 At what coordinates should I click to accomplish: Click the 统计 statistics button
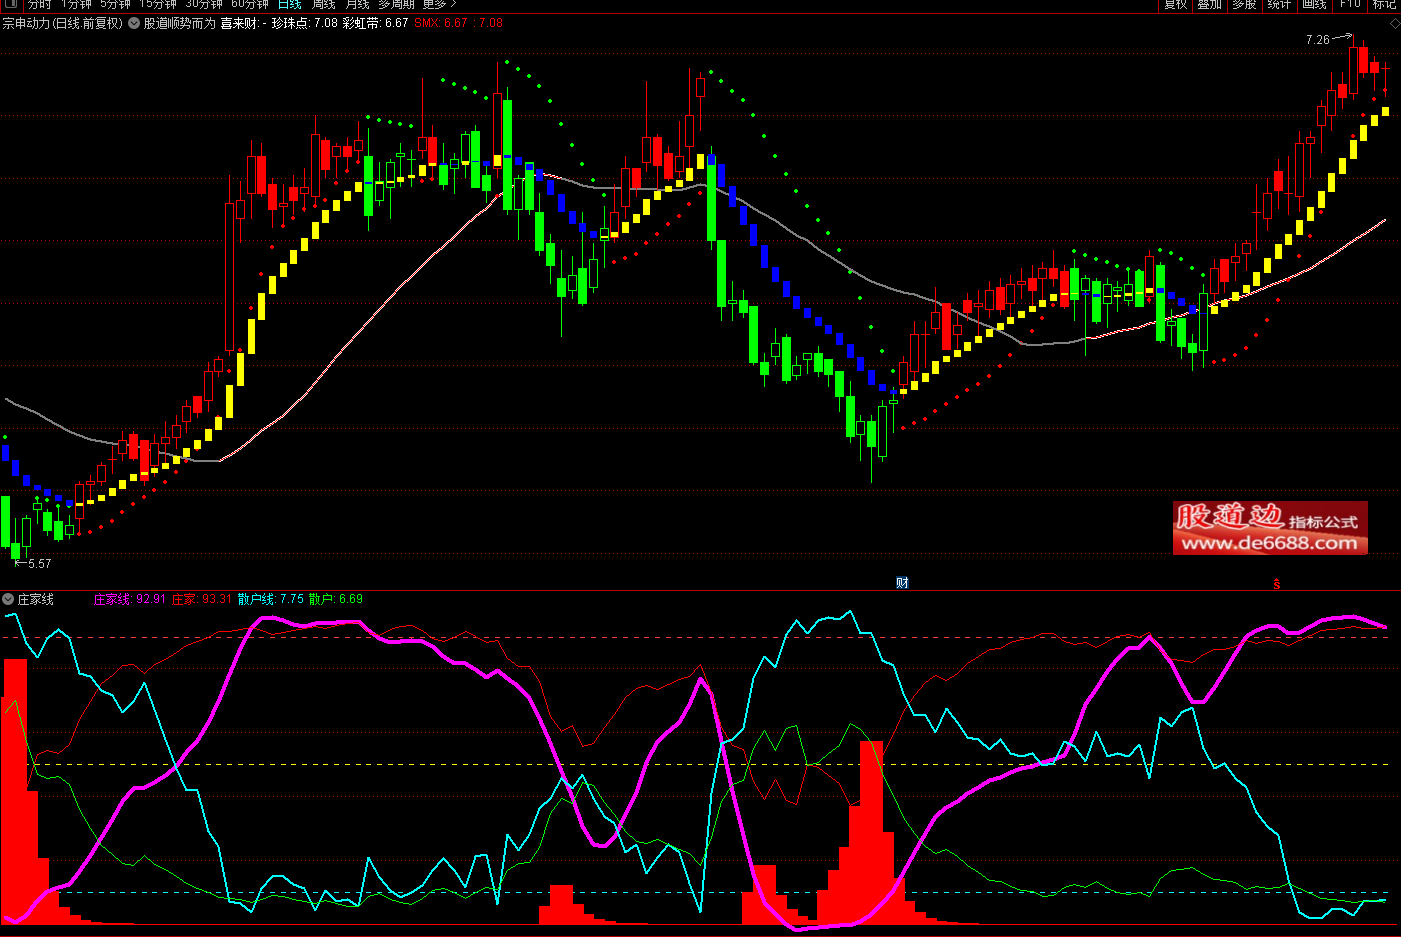pyautogui.click(x=1279, y=4)
